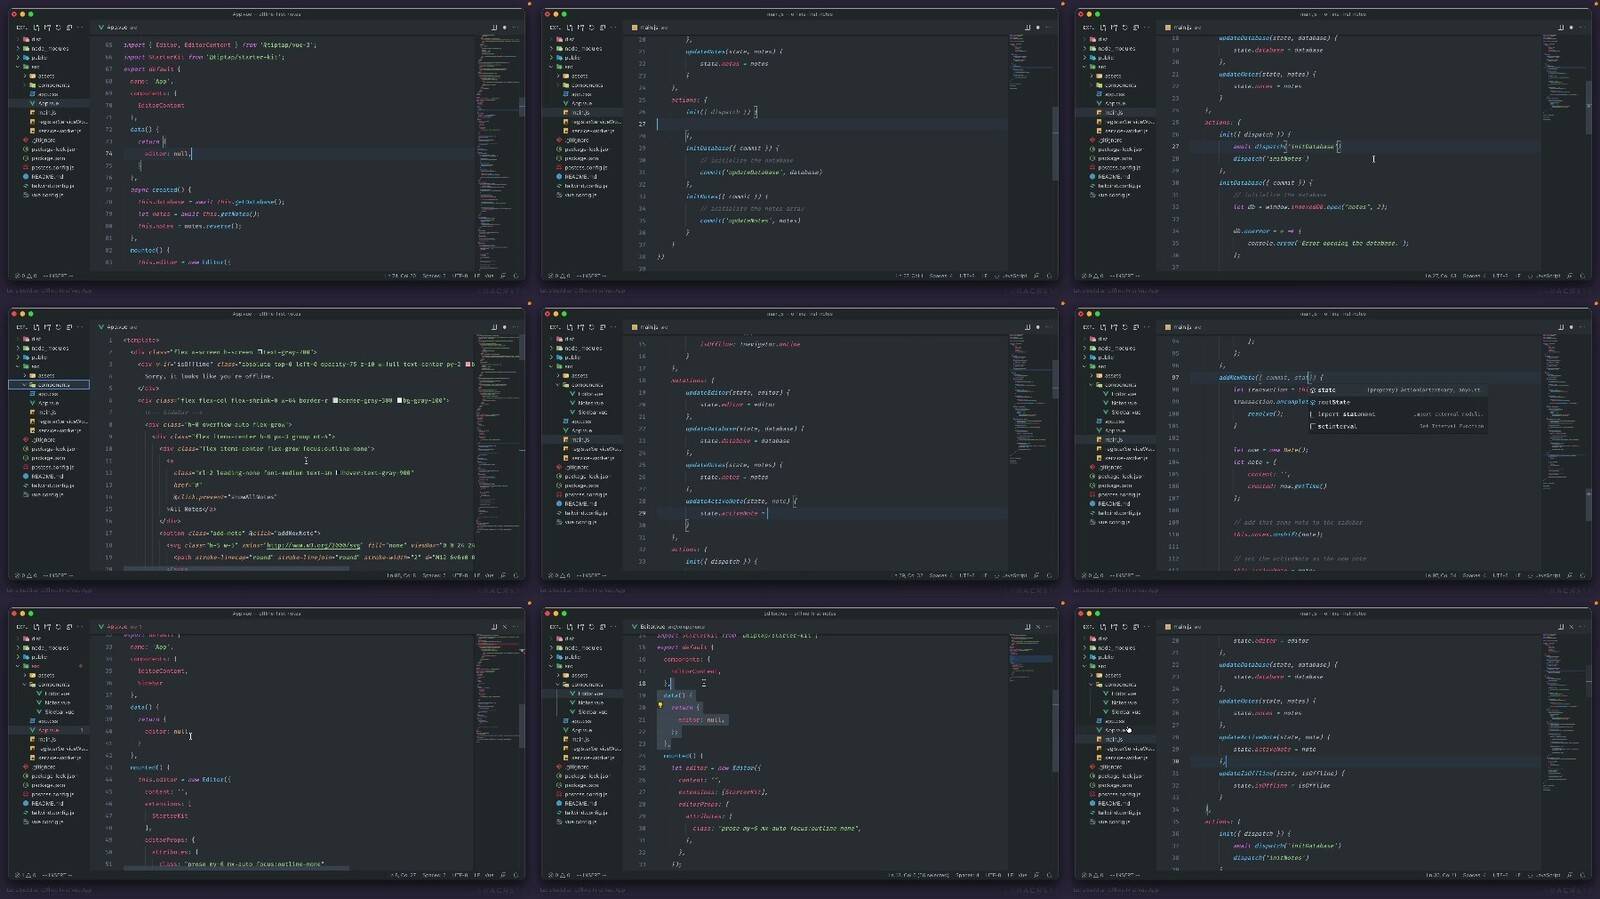Viewport: 1600px width, 899px height.
Task: Click unsaved dot indicator in middle-right window tab bar
Action: pos(1570,327)
